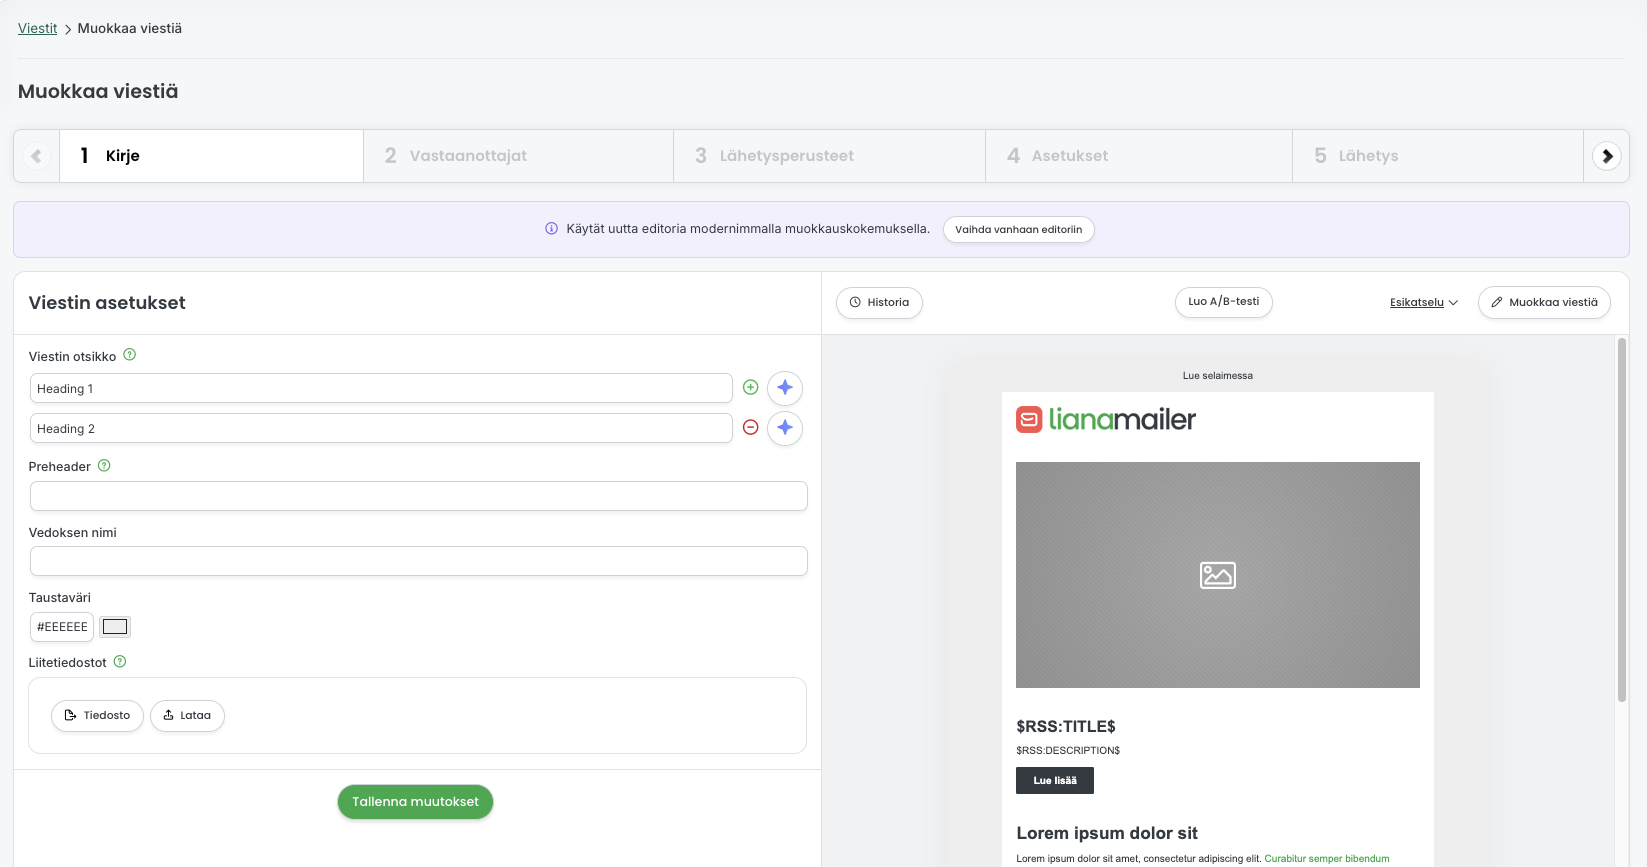Click the #EEEEEE color hex field
The height and width of the screenshot is (867, 1647).
point(62,627)
